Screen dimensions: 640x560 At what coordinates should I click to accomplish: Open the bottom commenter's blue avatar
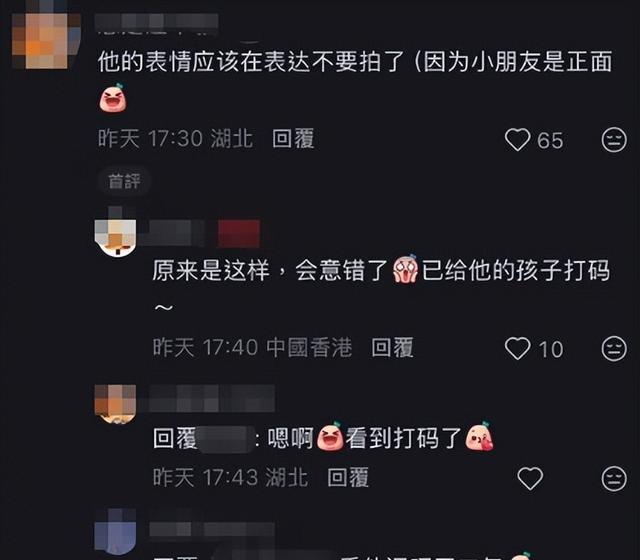click(116, 531)
